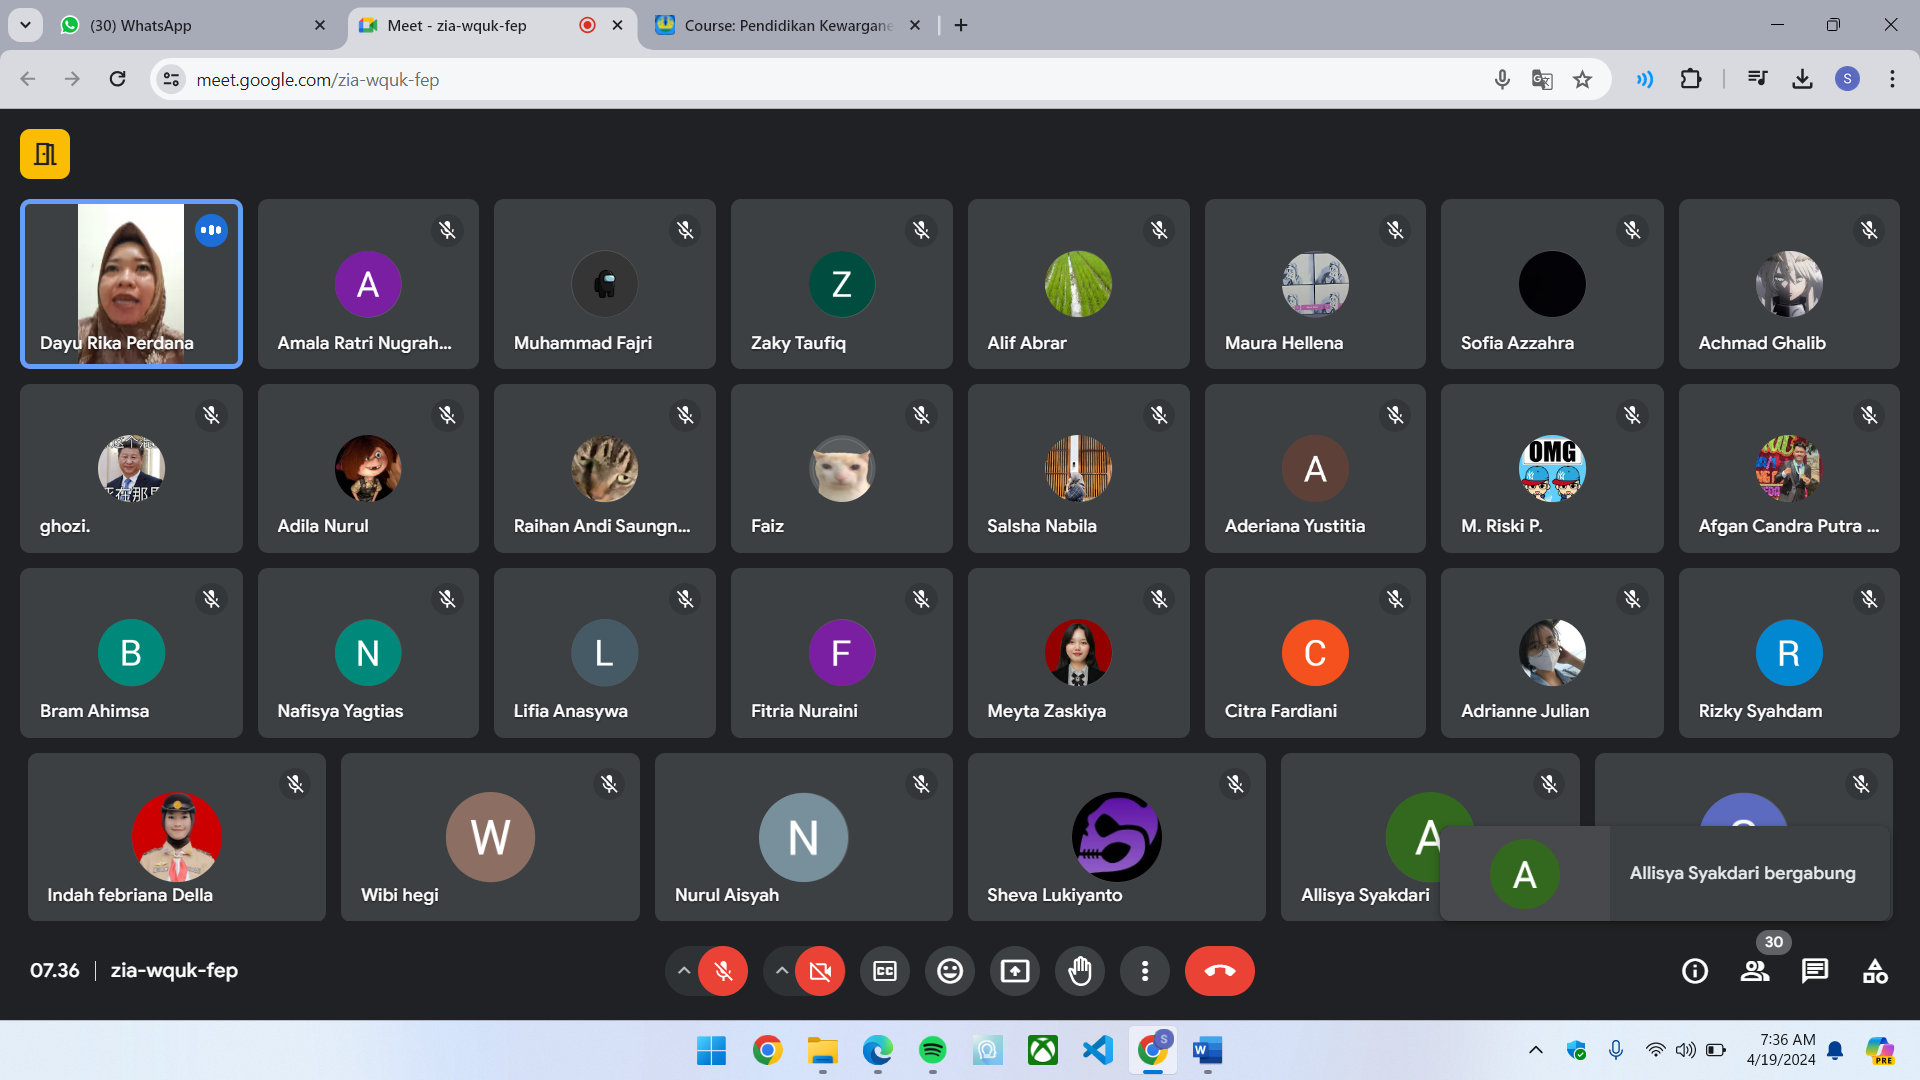Image resolution: width=1920 pixels, height=1080 pixels.
Task: Click the present screen icon
Action: (1015, 971)
